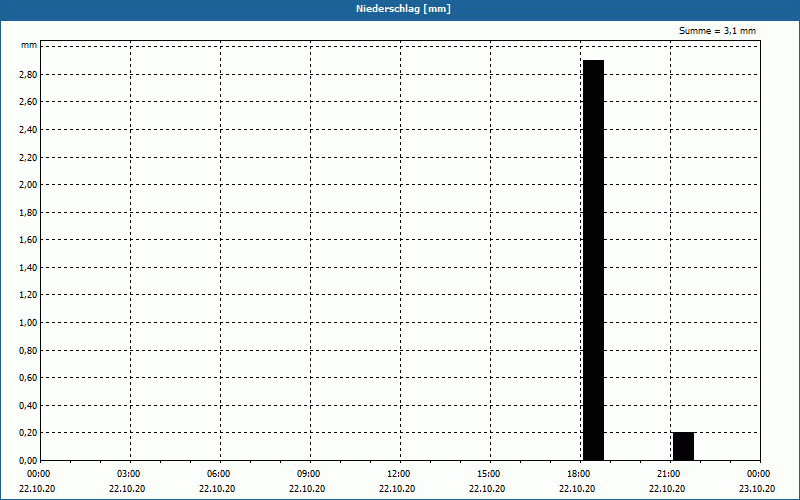Click the Niederschlag [mm] chart title
This screenshot has height=500, width=800.
coord(403,9)
